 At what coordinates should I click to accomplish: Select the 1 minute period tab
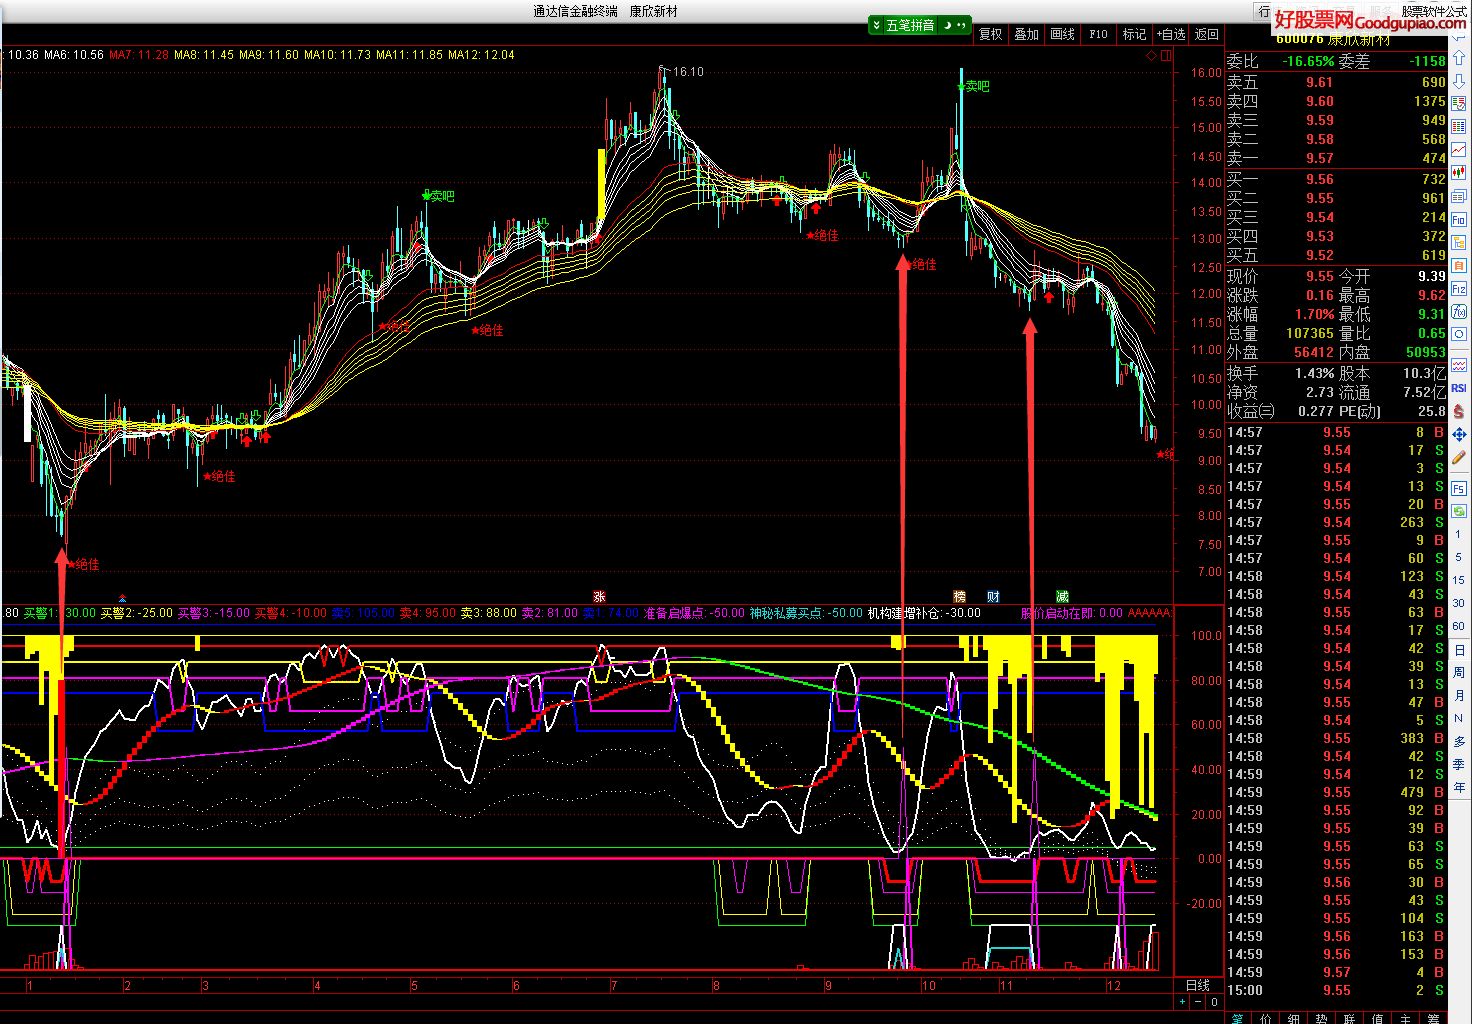click(x=1458, y=535)
